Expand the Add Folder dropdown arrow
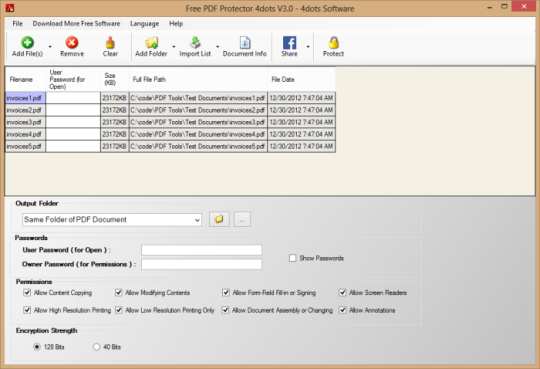 click(174, 47)
